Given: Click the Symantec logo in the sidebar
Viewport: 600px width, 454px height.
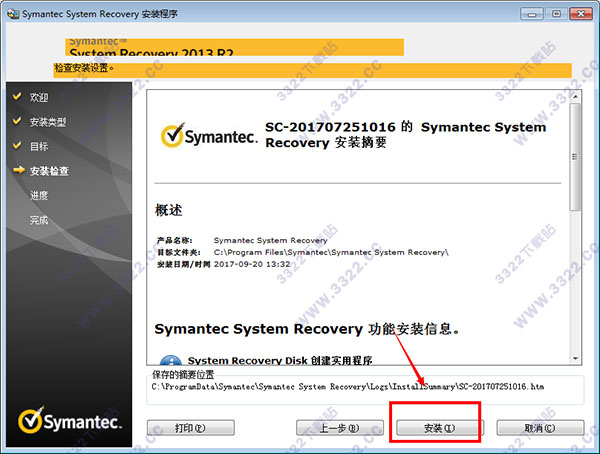Looking at the screenshot, I should [70, 420].
